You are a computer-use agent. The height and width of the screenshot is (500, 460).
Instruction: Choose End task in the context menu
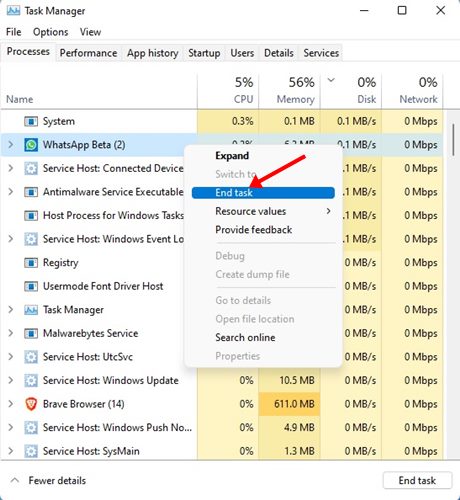pos(263,193)
